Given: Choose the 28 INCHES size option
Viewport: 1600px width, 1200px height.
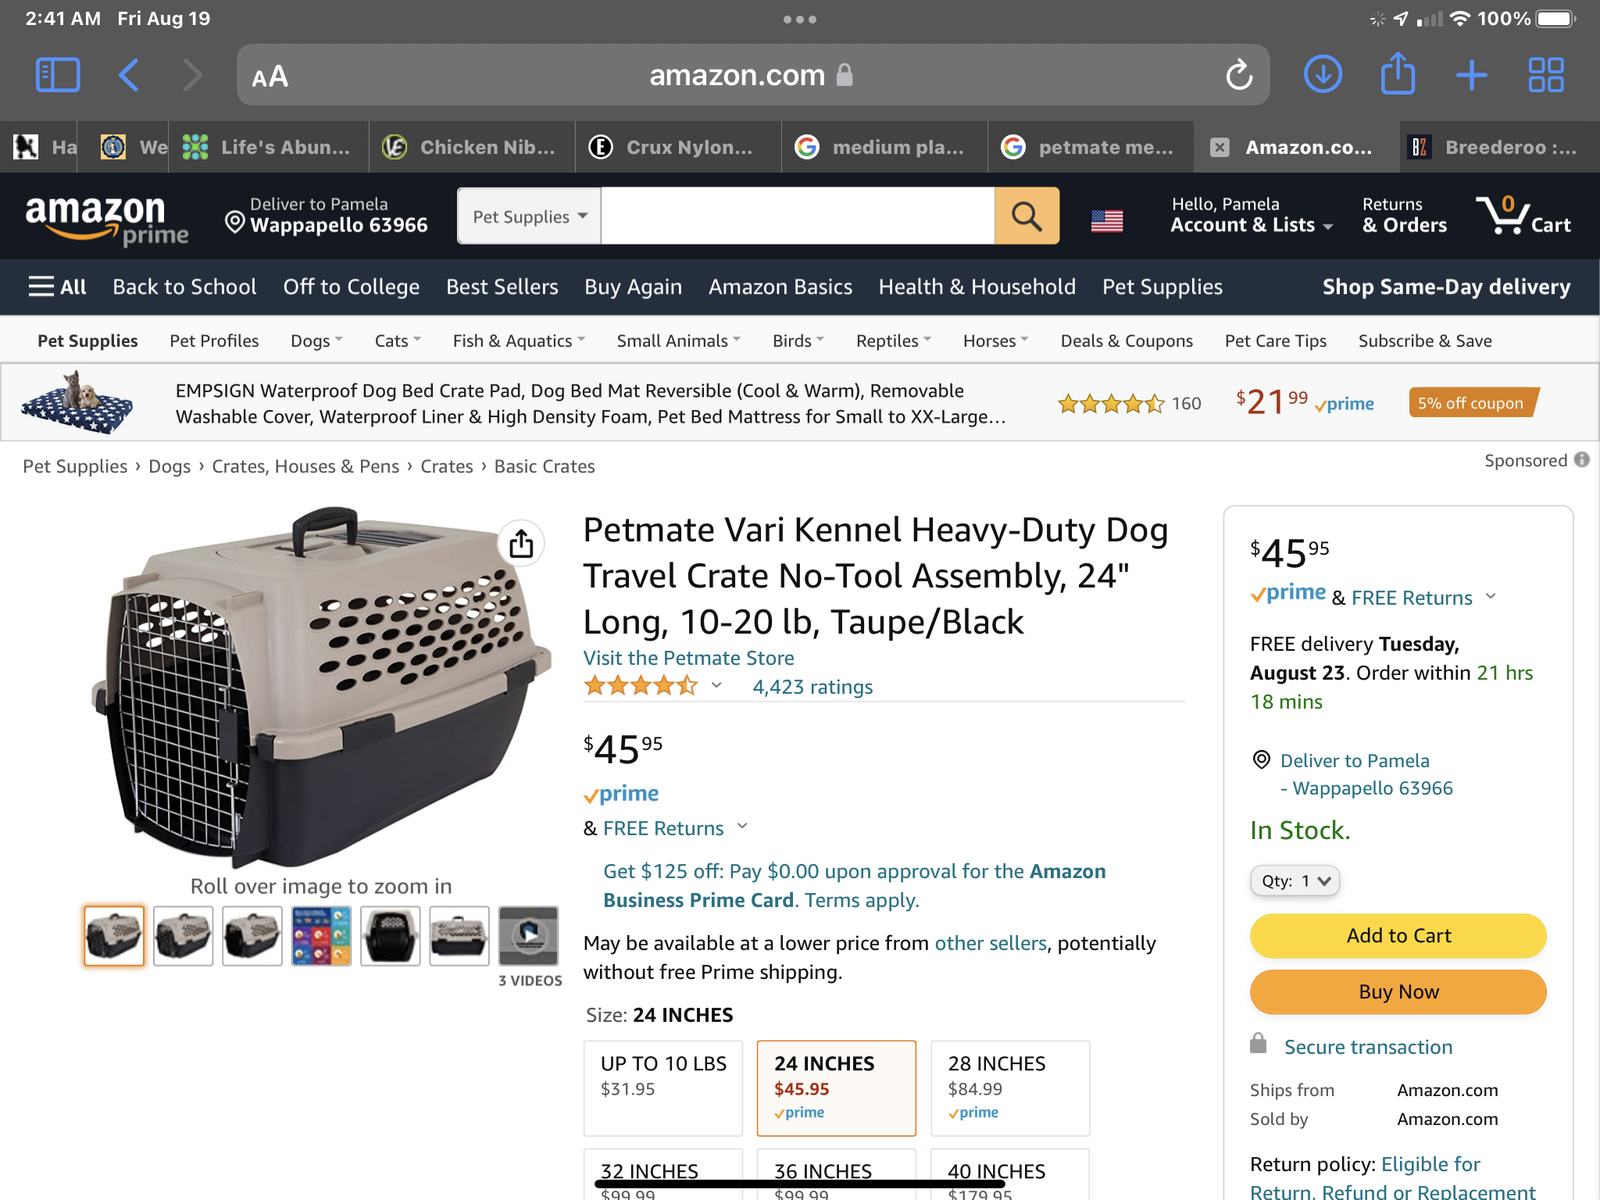Looking at the screenshot, I should (x=1010, y=1087).
